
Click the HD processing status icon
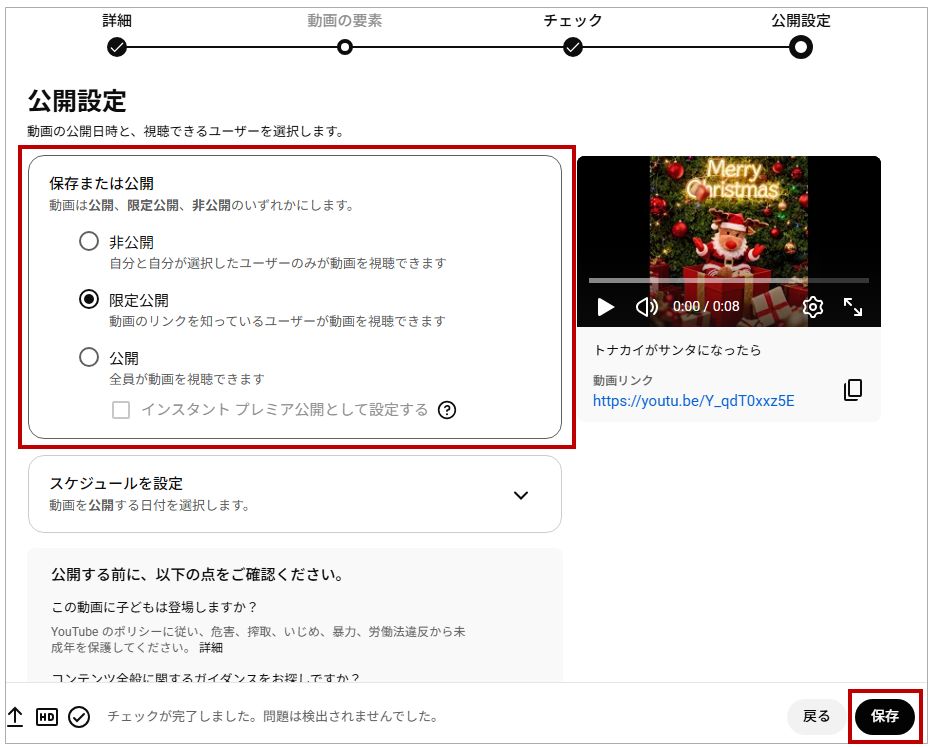46,716
